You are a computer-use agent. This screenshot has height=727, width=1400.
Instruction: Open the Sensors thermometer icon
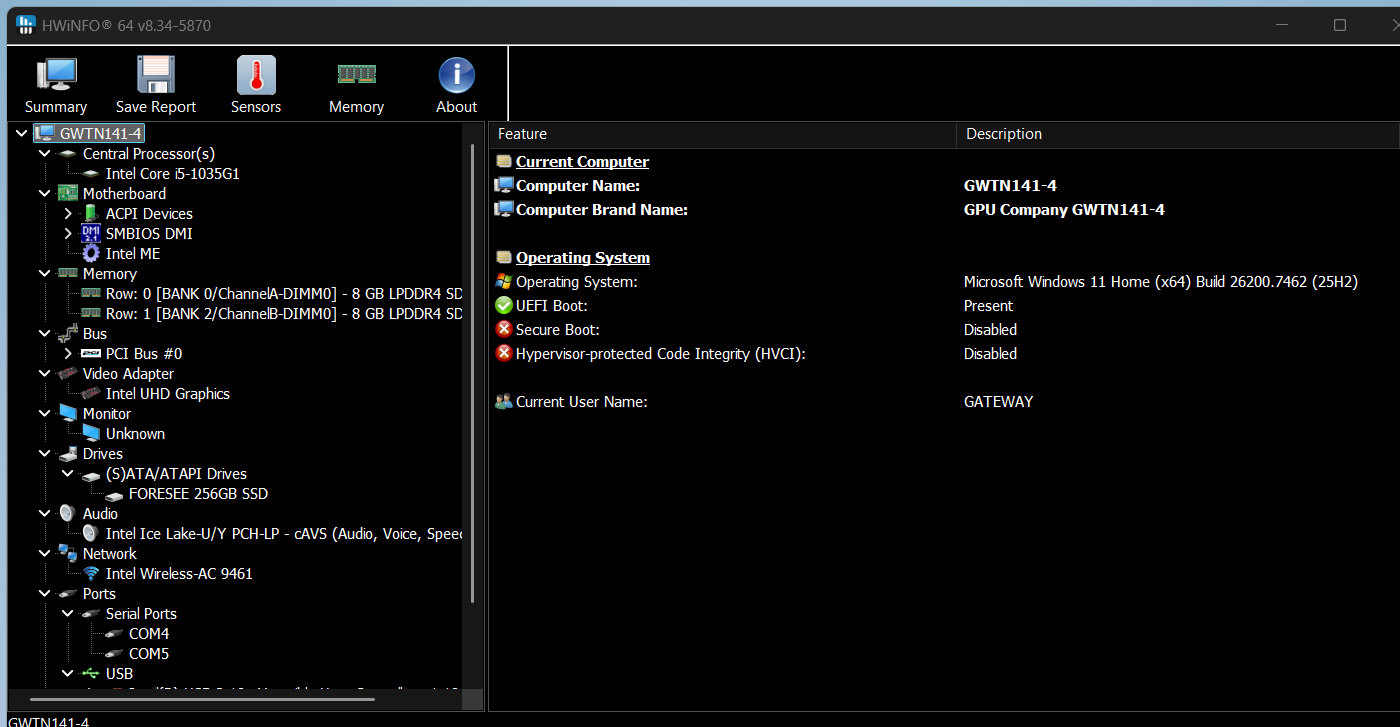point(256,76)
